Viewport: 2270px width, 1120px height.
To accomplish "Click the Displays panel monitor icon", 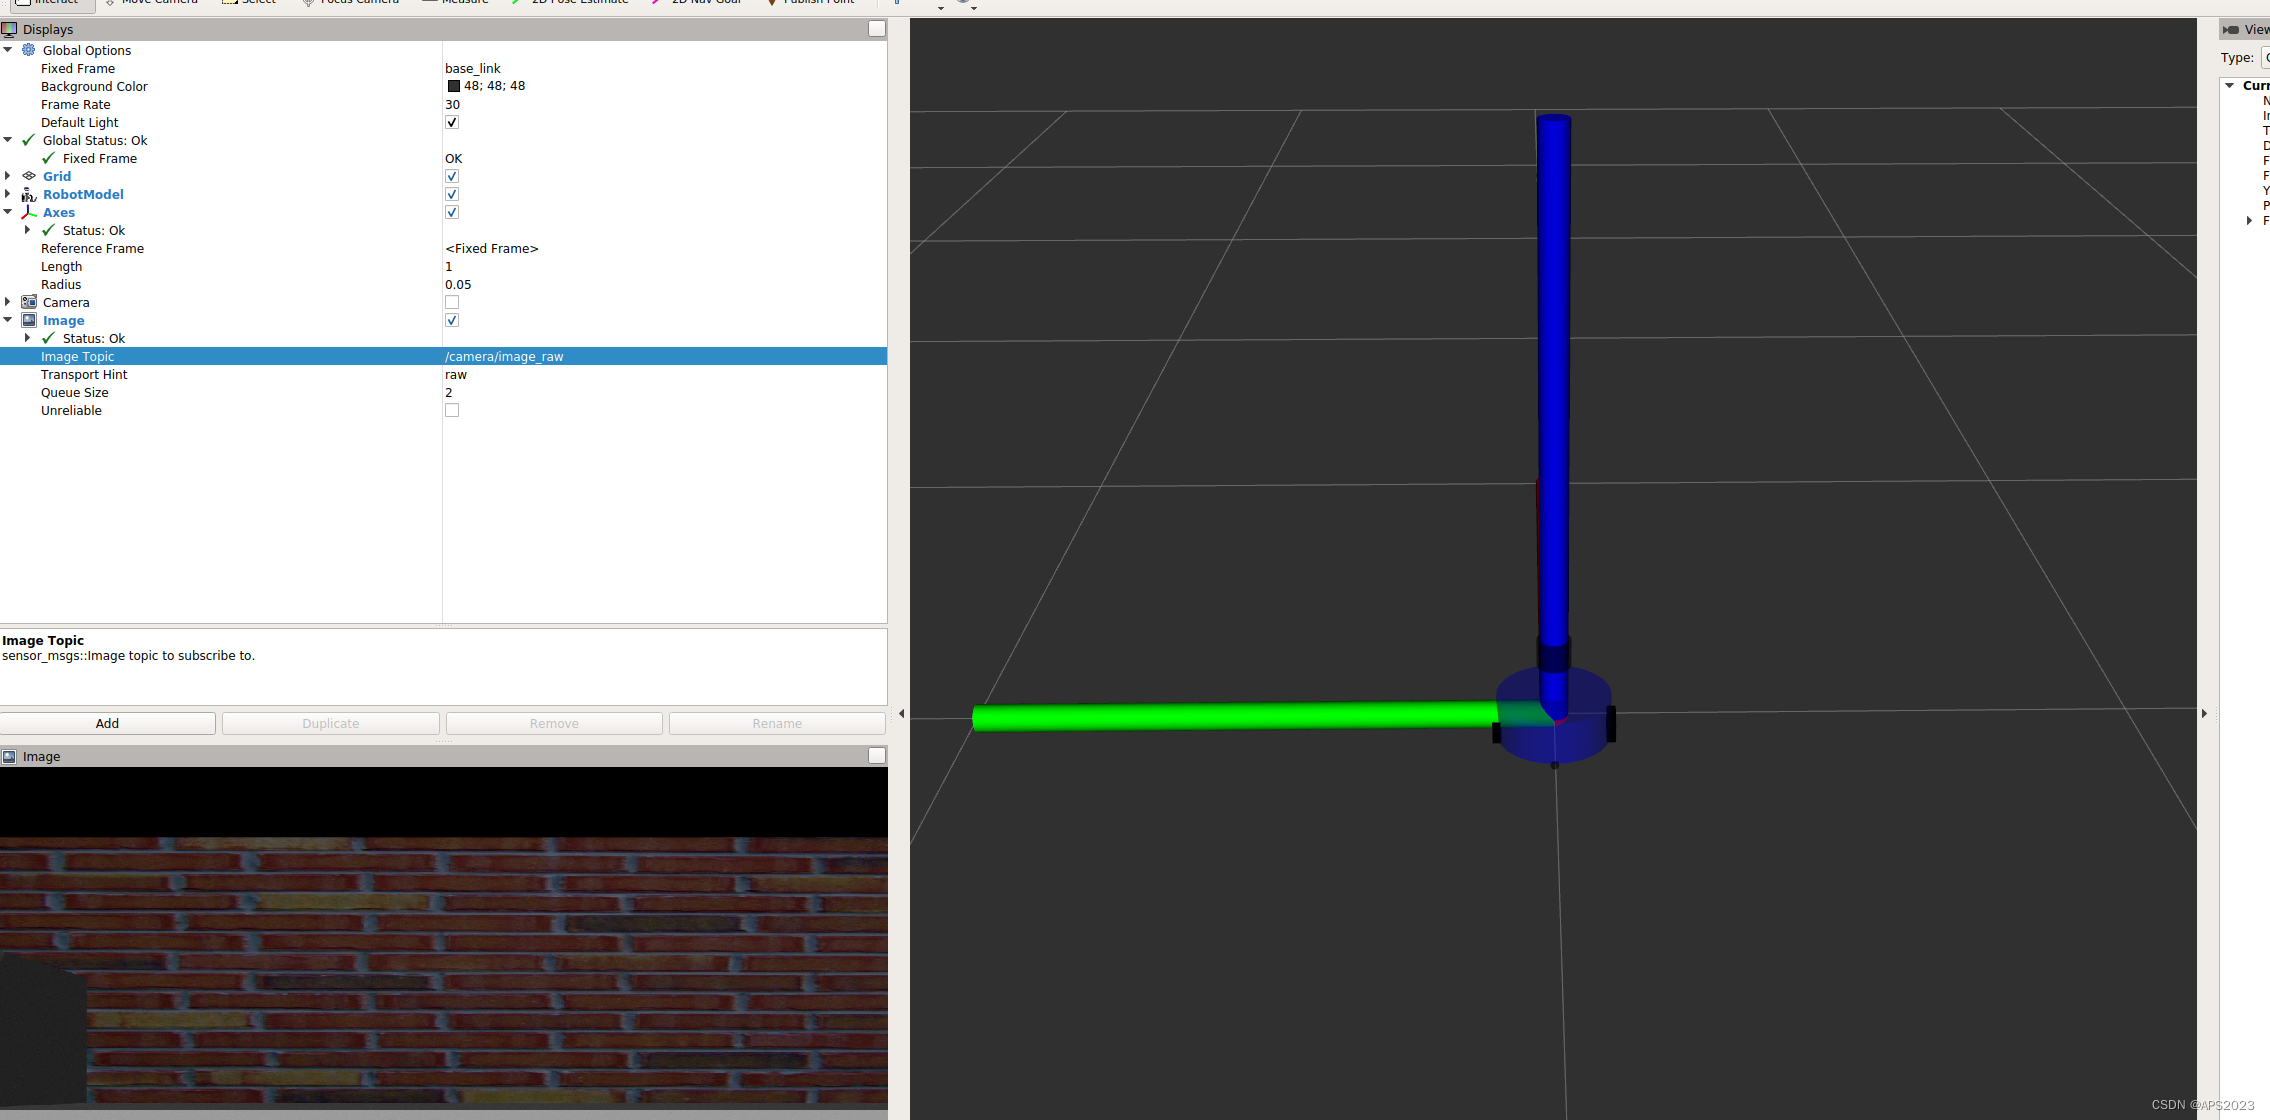I will [9, 29].
